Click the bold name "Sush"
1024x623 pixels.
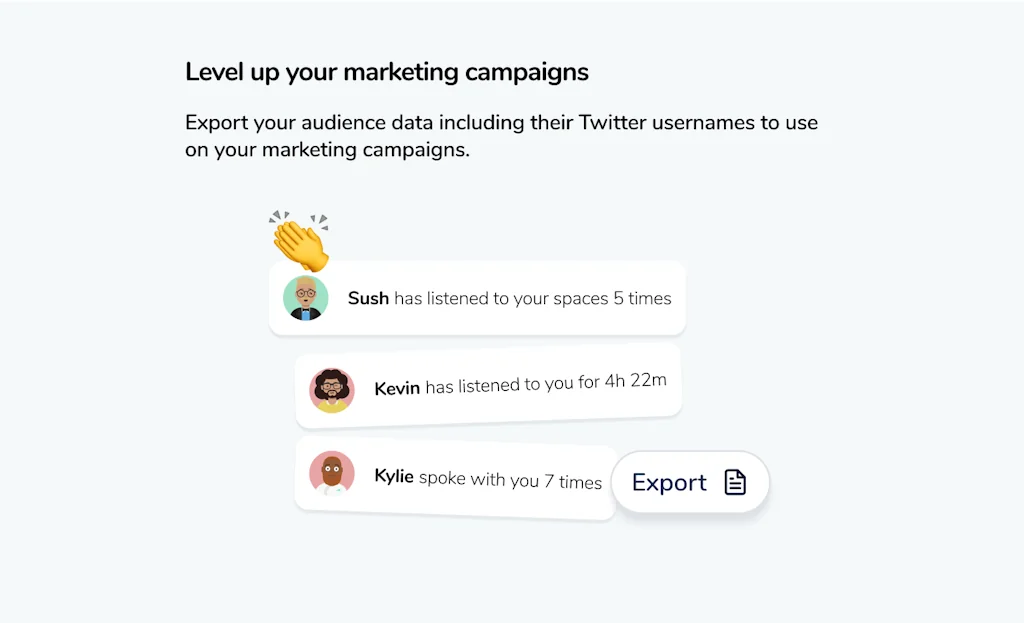point(368,298)
